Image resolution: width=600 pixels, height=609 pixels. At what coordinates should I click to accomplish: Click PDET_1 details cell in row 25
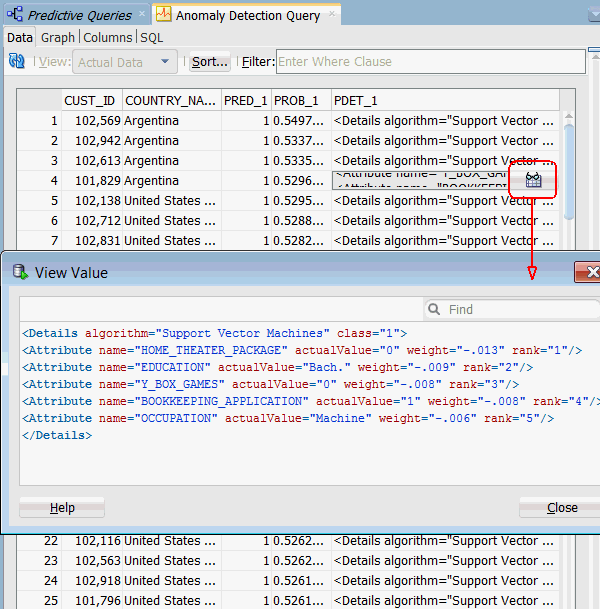point(445,600)
